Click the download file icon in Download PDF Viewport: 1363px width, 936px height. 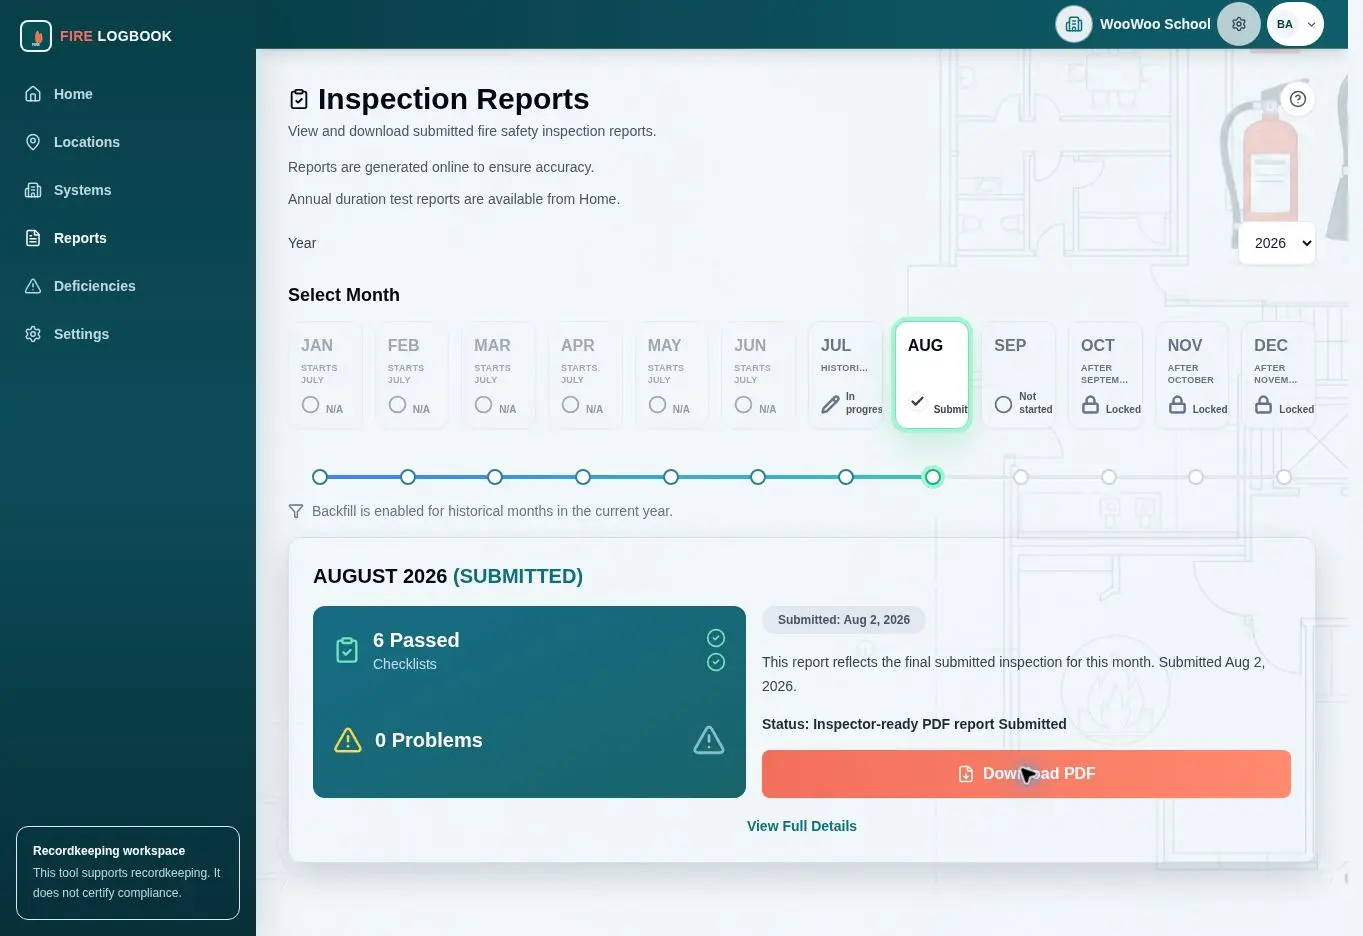point(966,774)
